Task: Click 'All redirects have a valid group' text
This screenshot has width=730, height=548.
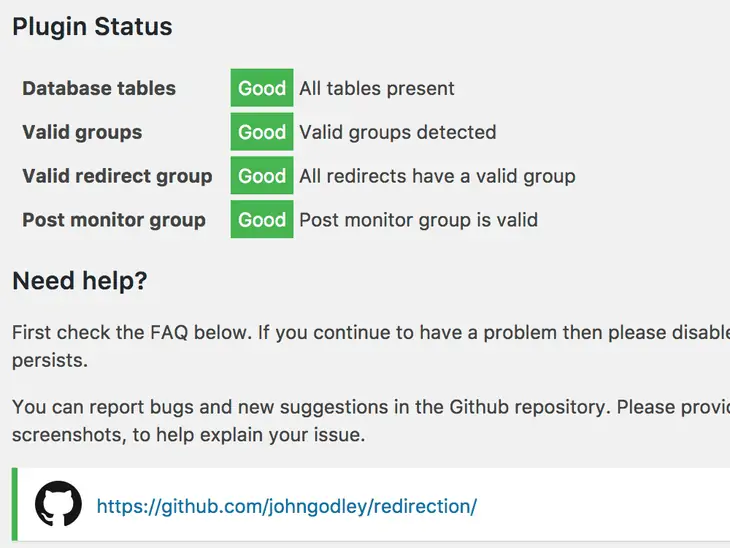Action: coord(437,176)
